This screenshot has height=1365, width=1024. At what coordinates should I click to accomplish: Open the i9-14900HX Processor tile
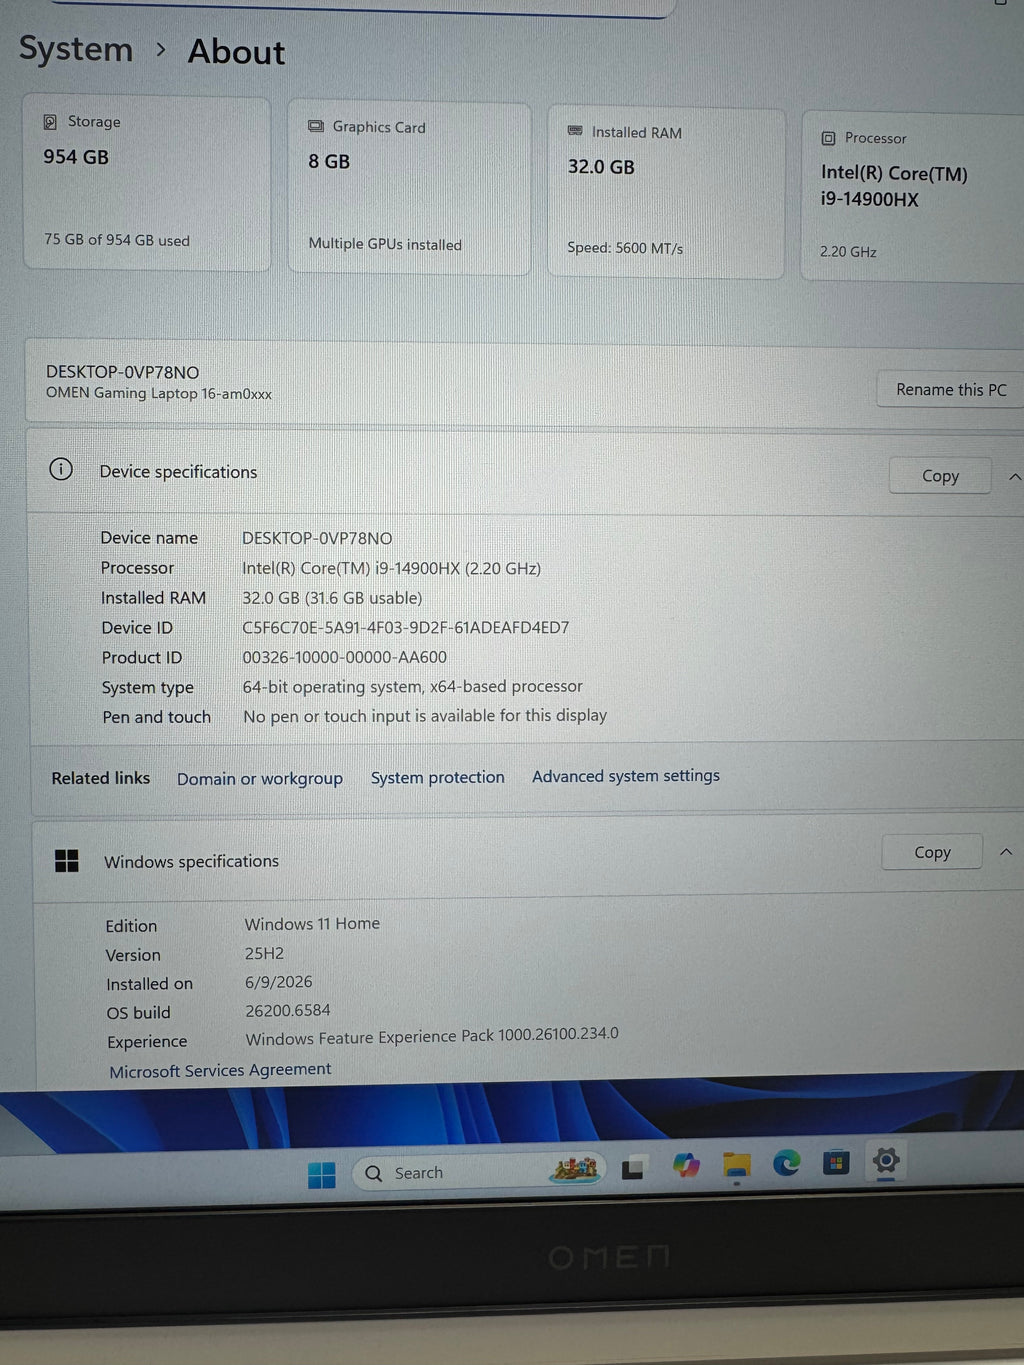point(912,196)
